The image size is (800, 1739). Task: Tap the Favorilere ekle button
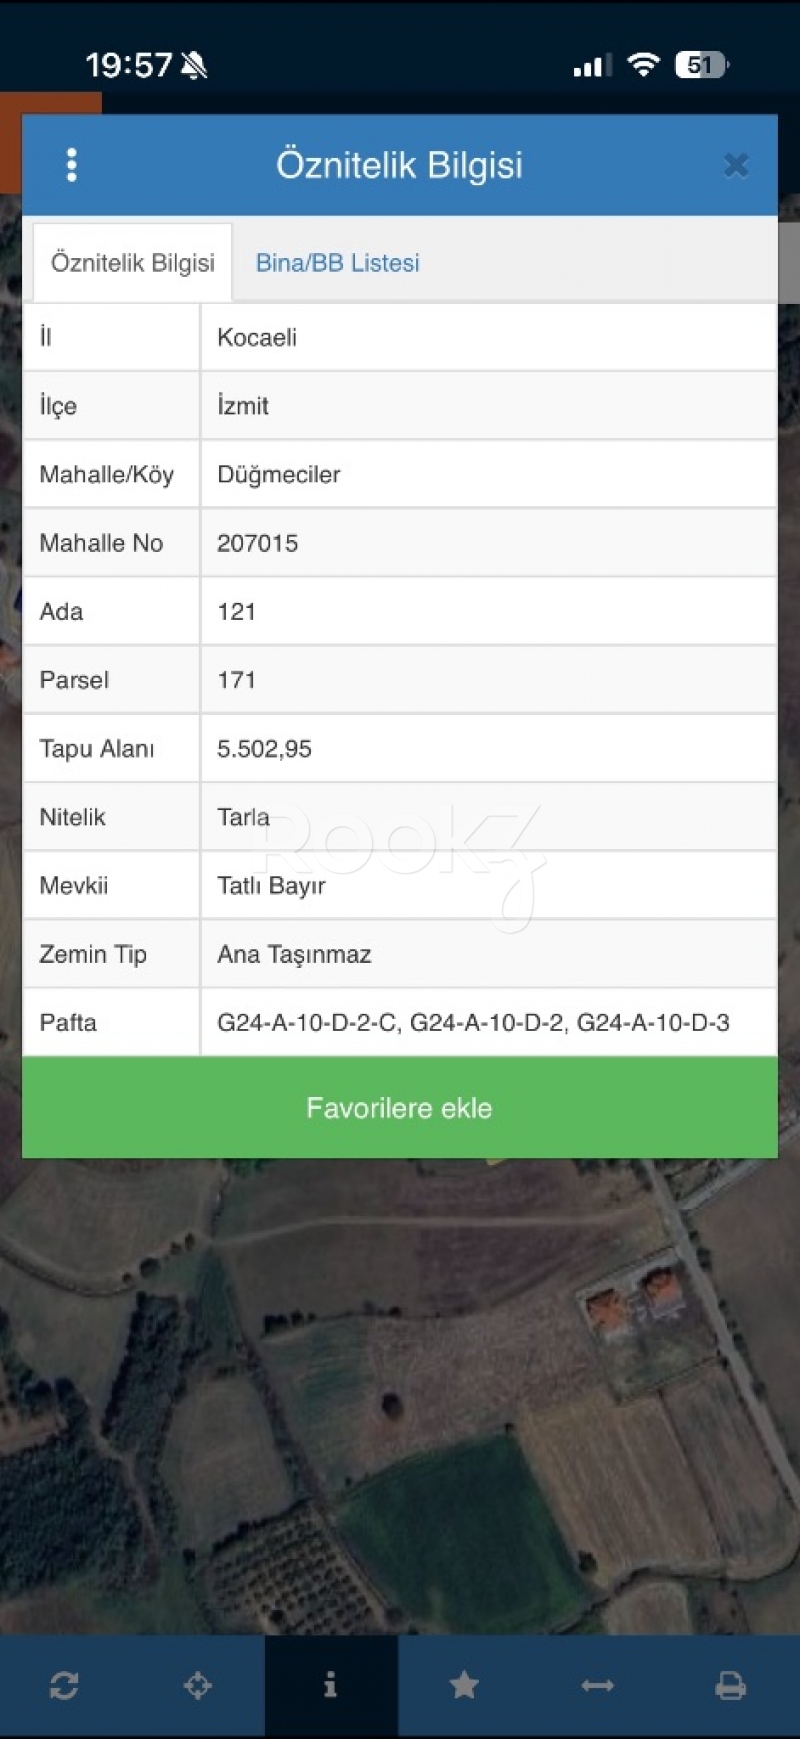(x=399, y=1108)
